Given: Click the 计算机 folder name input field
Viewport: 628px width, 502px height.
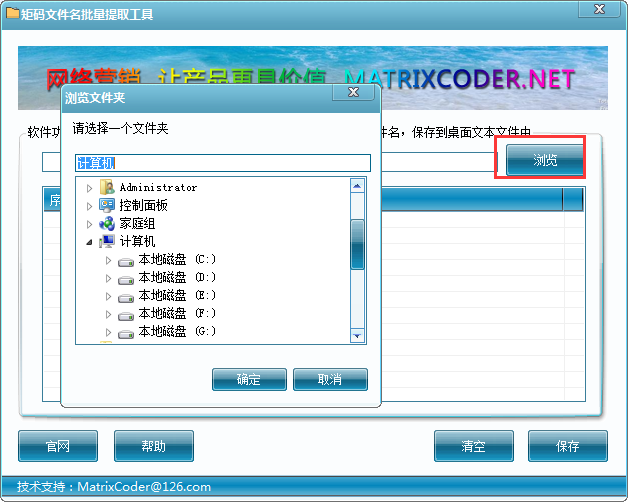Looking at the screenshot, I should coord(223,163).
